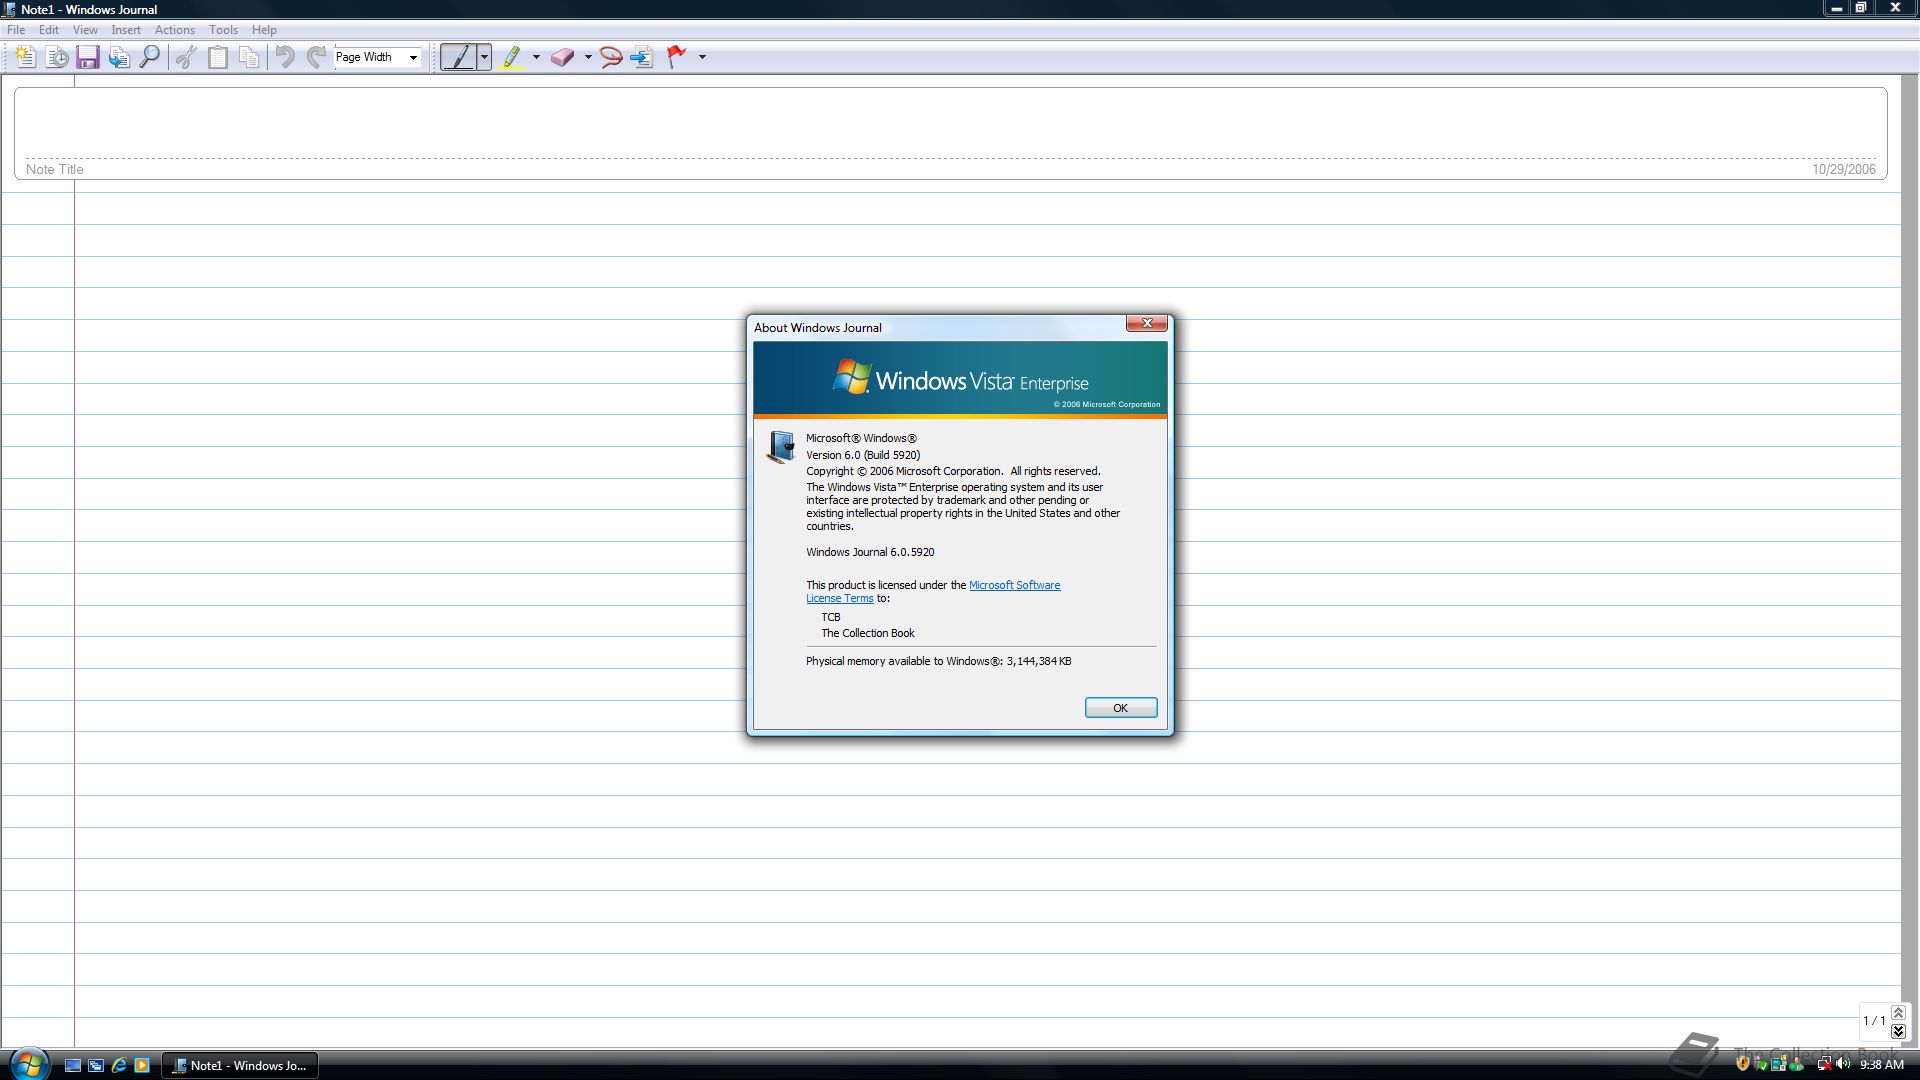Undo the last action with Undo arrow
Screen dimensions: 1920x1080
[x=285, y=57]
